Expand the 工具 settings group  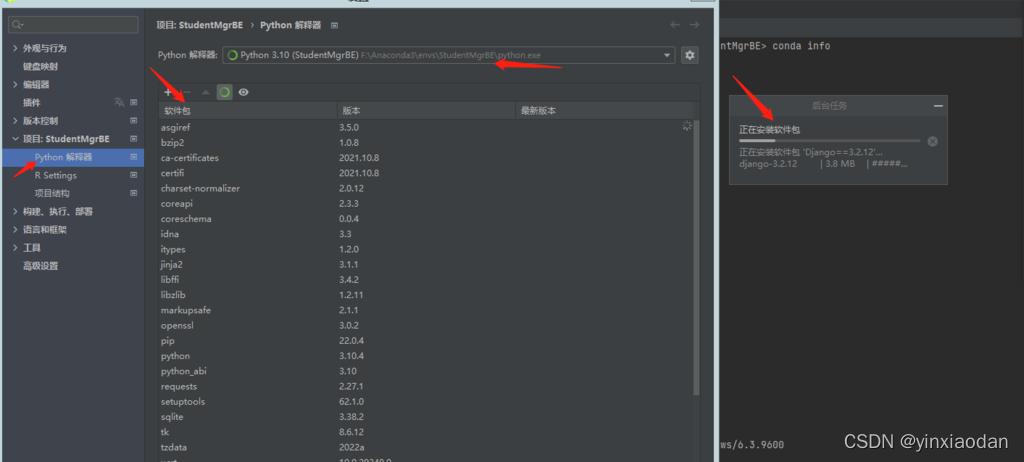[x=15, y=248]
